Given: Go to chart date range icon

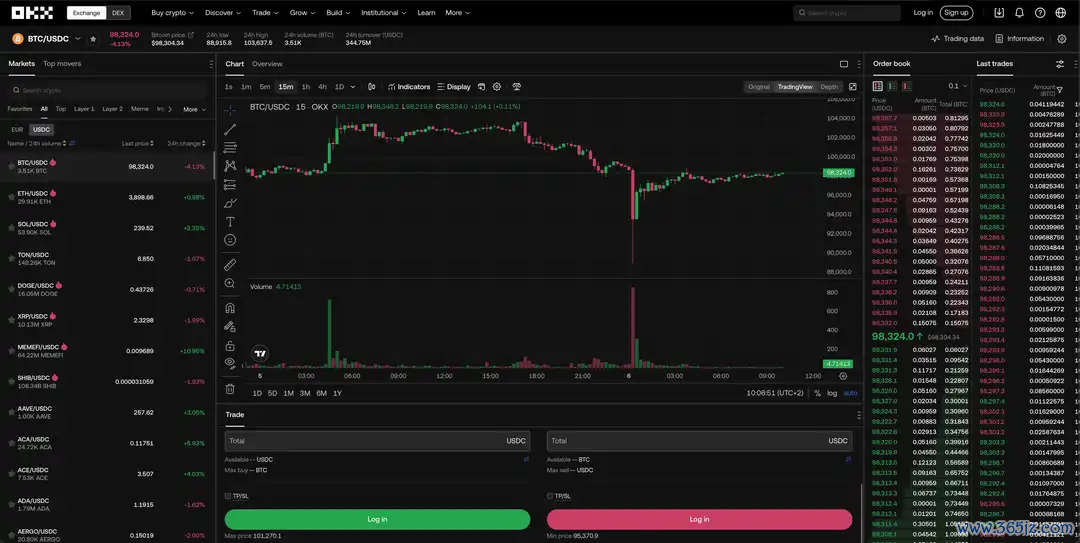Looking at the screenshot, I should pos(481,87).
